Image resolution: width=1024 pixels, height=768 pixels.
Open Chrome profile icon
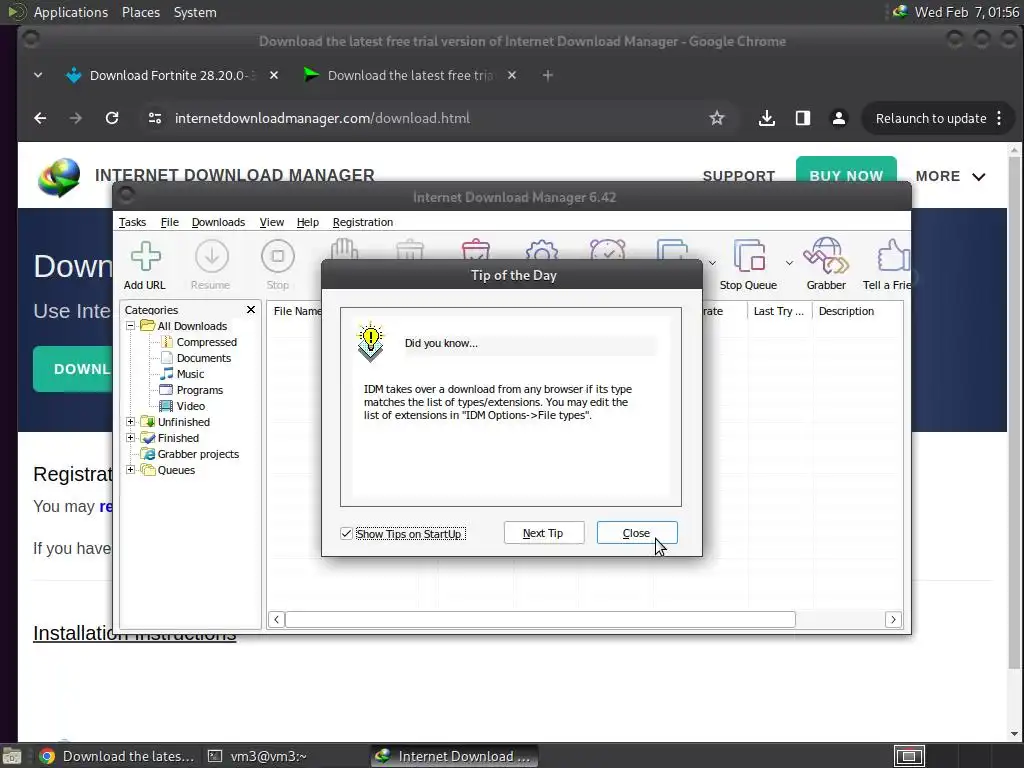[x=839, y=118]
